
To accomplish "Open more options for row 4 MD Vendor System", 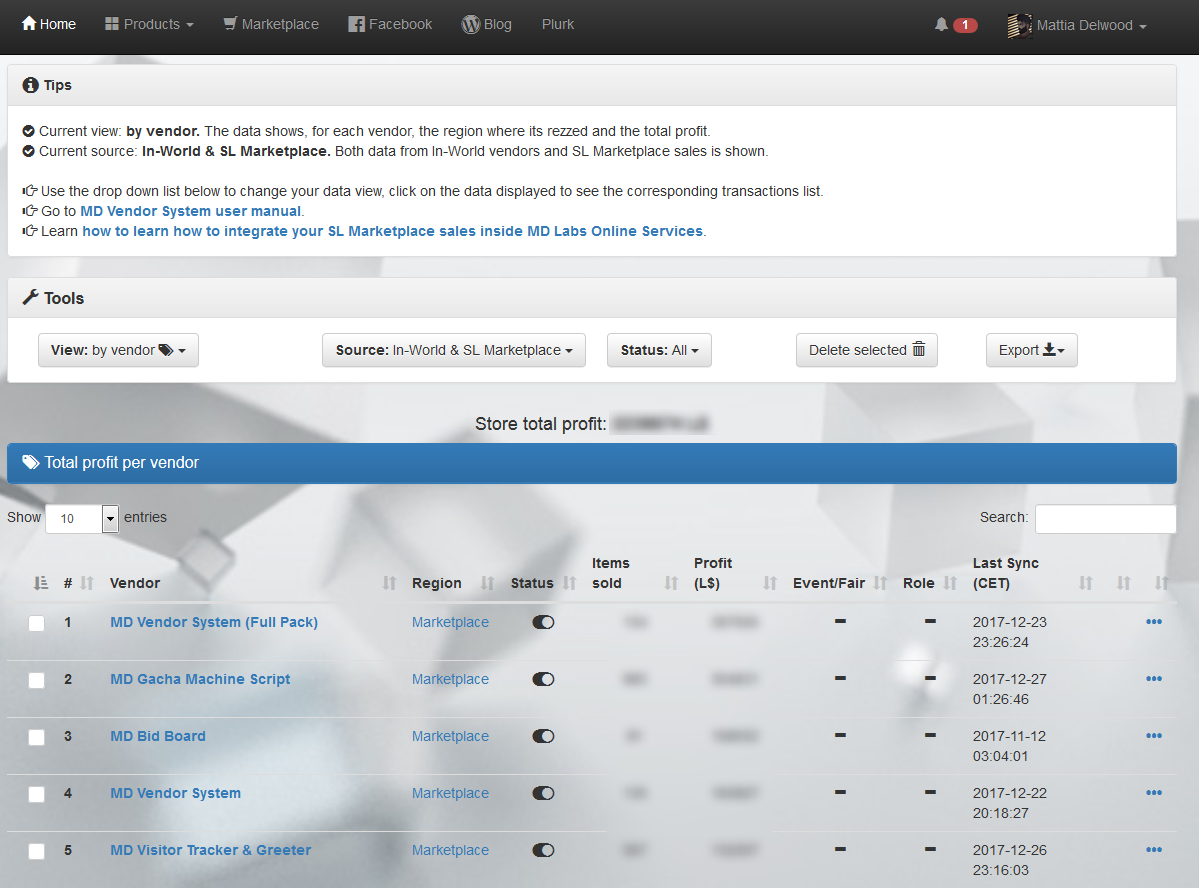I will 1154,793.
